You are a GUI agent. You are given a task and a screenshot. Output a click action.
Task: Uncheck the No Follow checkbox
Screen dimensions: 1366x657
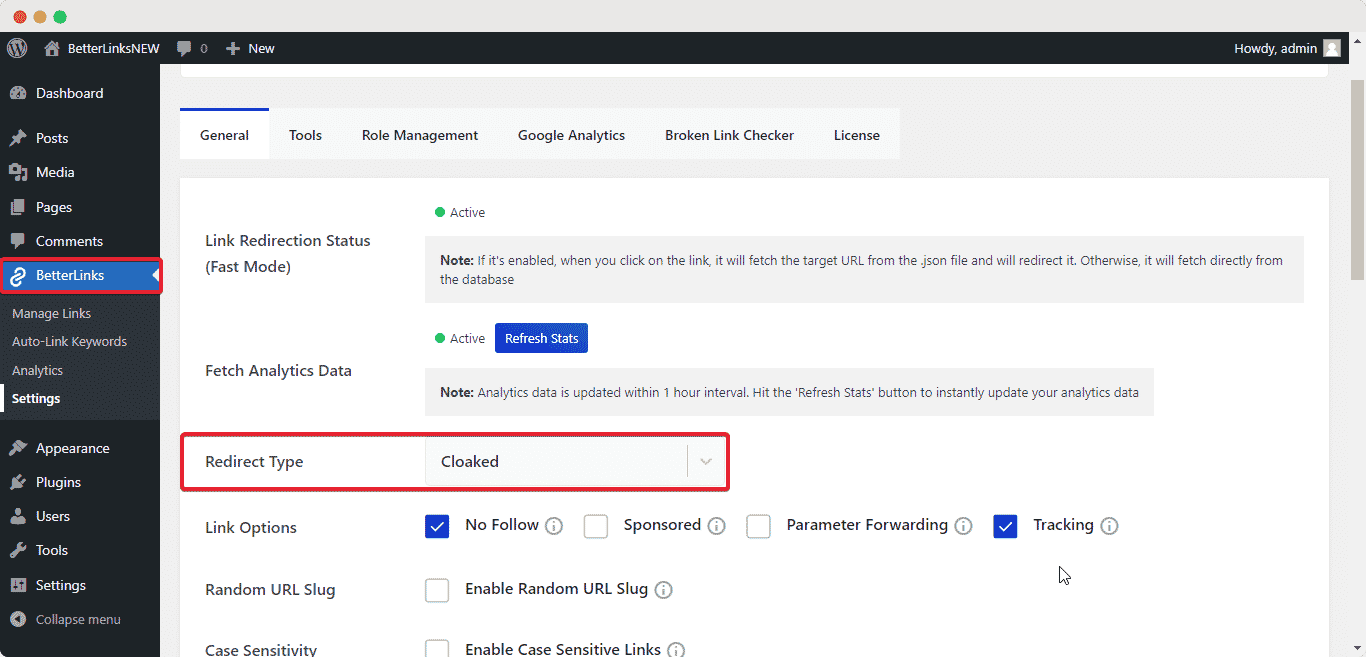[x=437, y=526]
